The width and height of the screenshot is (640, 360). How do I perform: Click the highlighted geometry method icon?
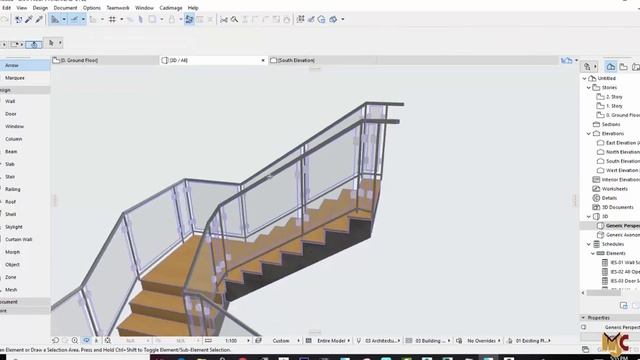coord(34,44)
